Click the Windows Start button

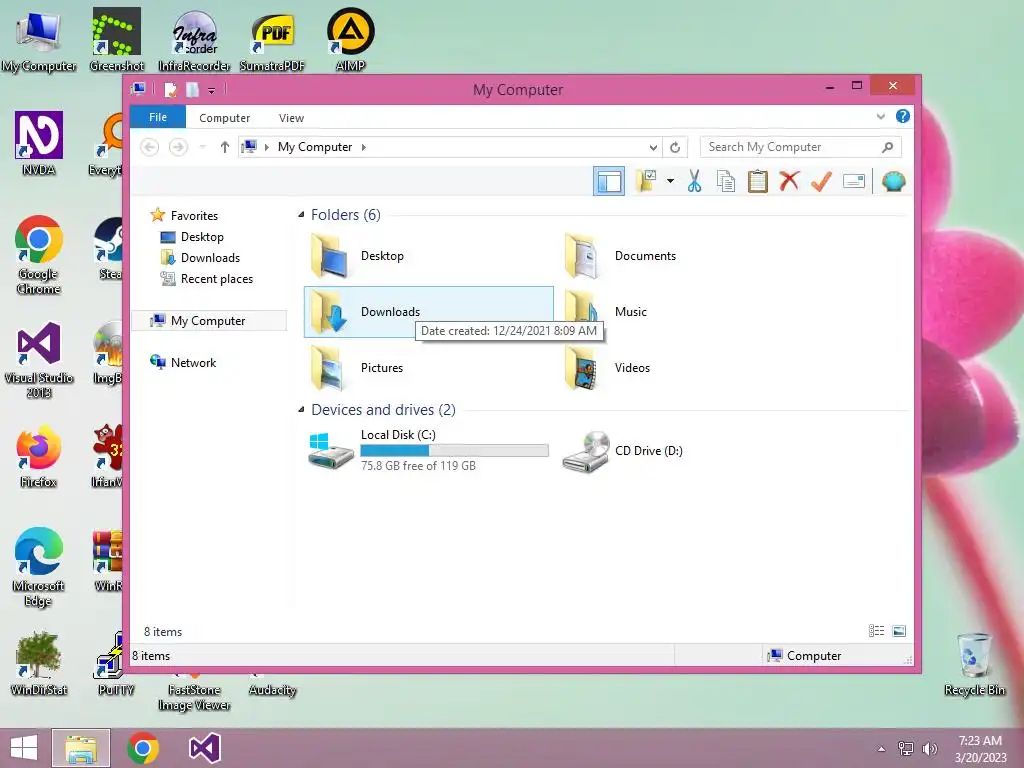24,748
